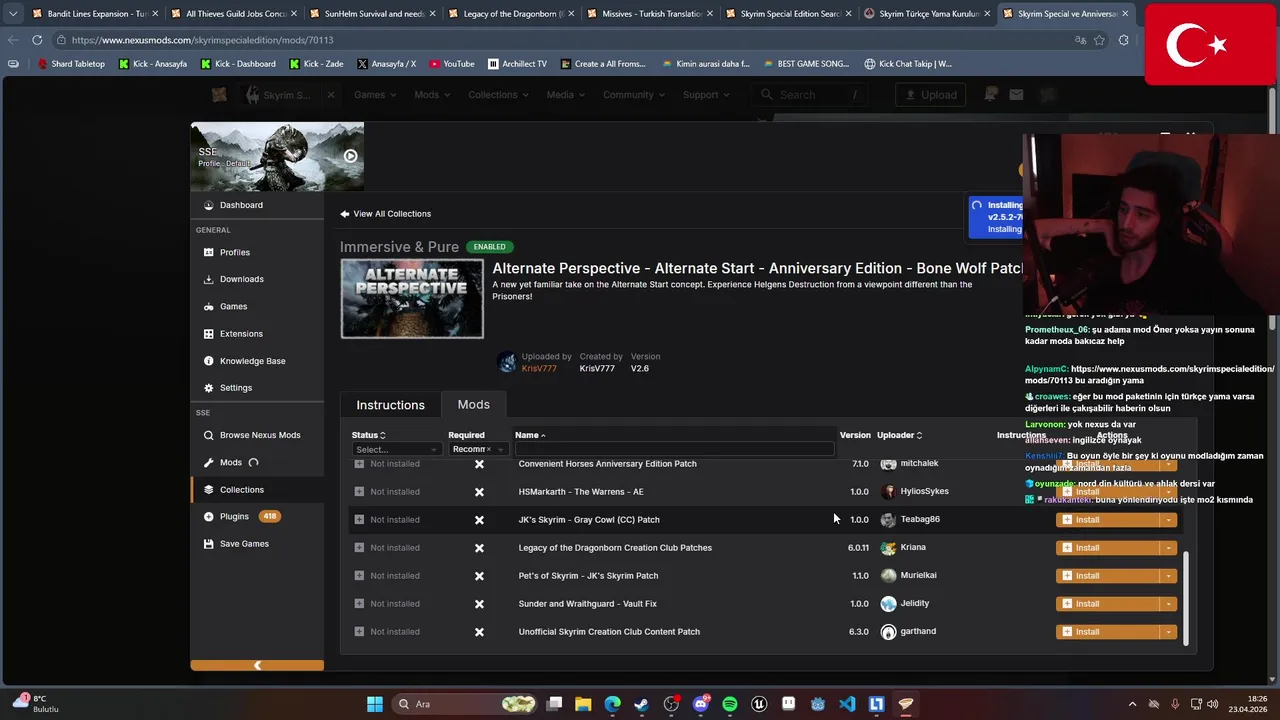Open Extensions page in sidebar
The image size is (1280, 720).
pos(241,333)
